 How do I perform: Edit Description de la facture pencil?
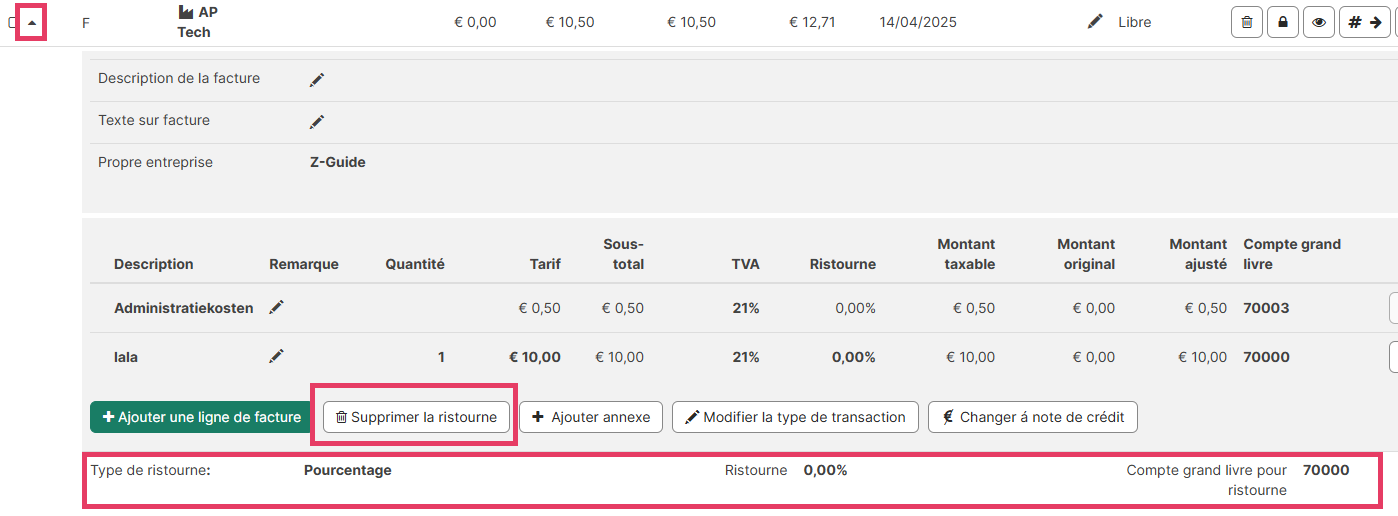click(317, 79)
